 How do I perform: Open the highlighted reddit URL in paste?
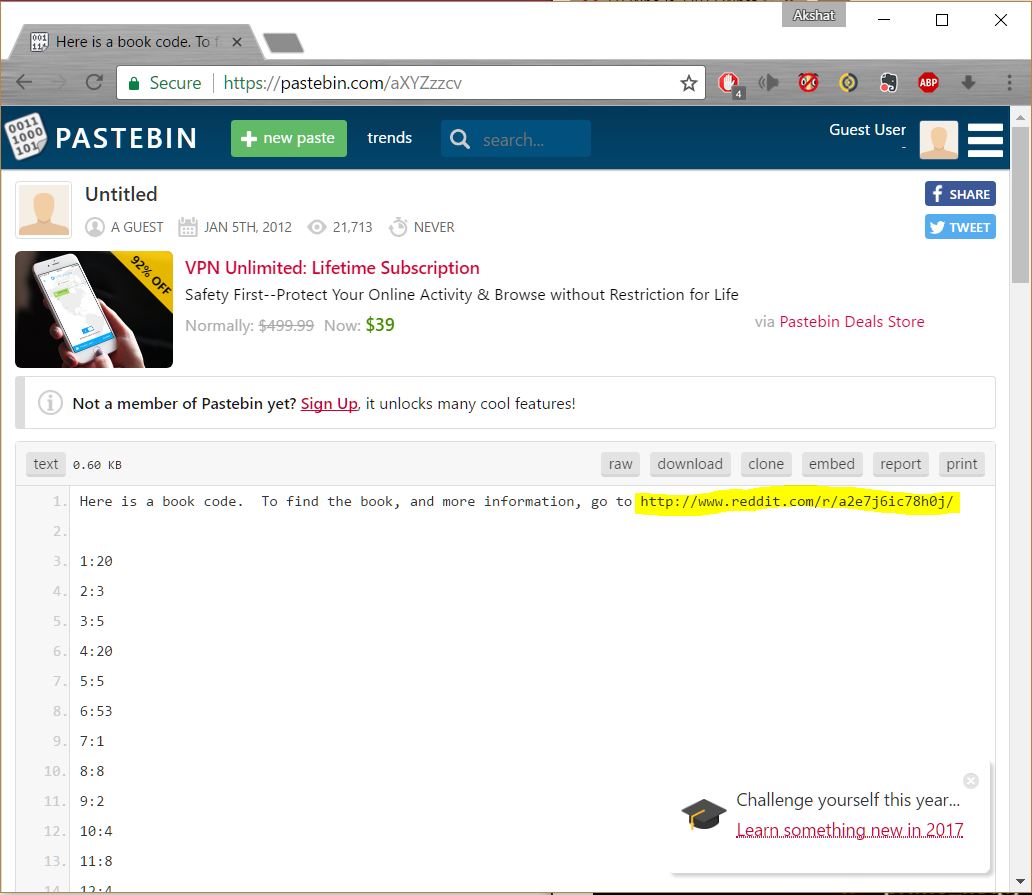tap(796, 501)
